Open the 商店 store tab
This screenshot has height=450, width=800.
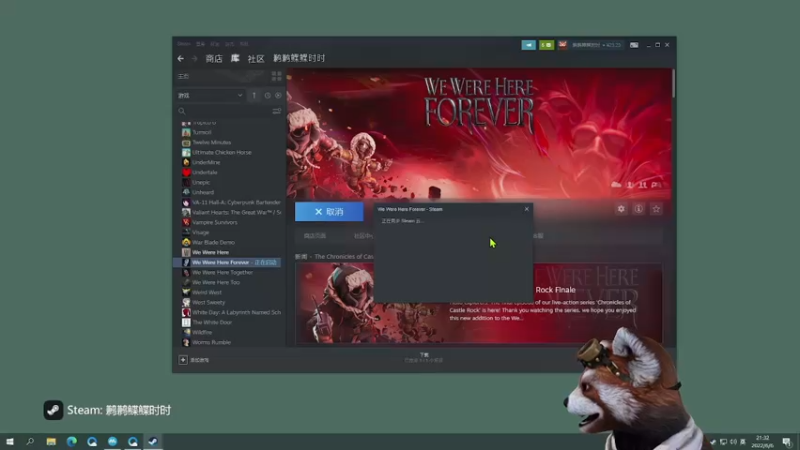click(214, 59)
